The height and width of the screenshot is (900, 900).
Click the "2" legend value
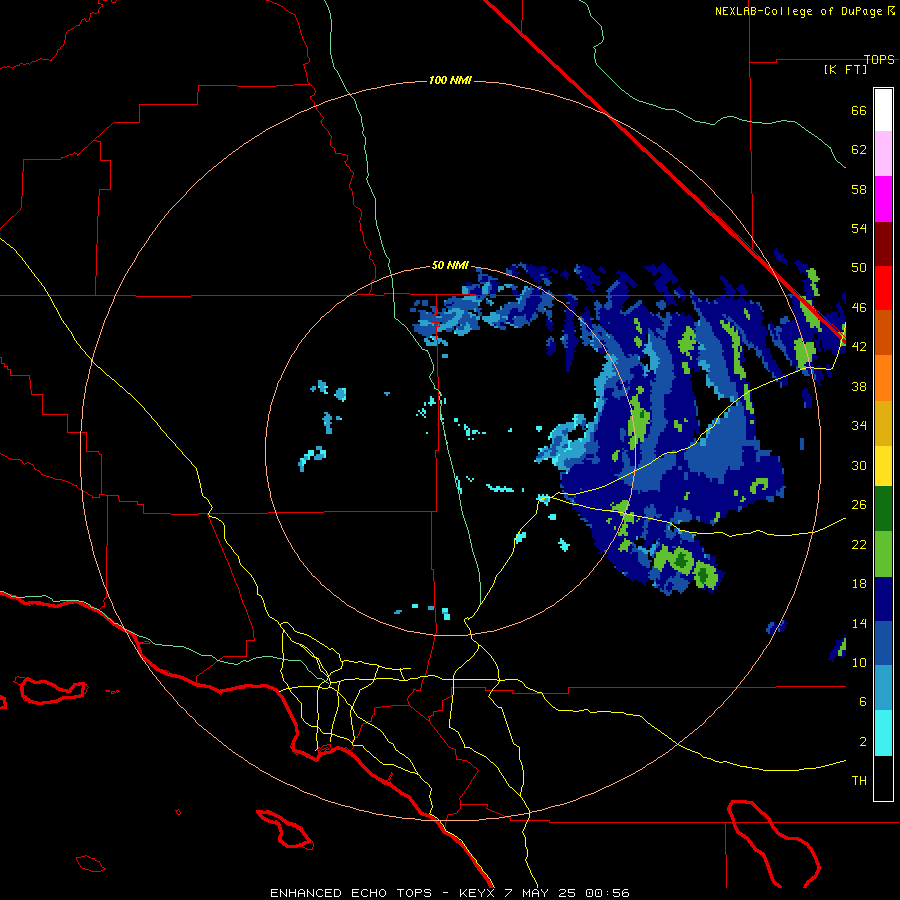[x=863, y=742]
